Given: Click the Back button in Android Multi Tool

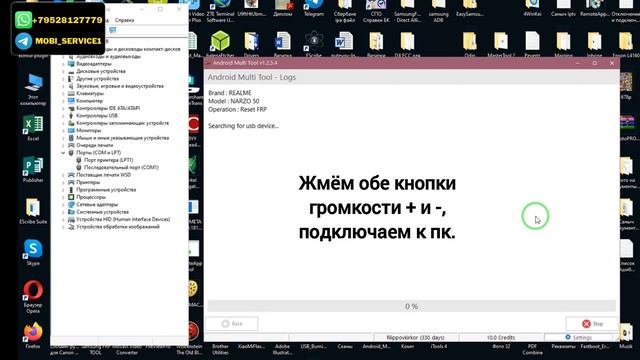Looking at the screenshot, I should [232, 324].
